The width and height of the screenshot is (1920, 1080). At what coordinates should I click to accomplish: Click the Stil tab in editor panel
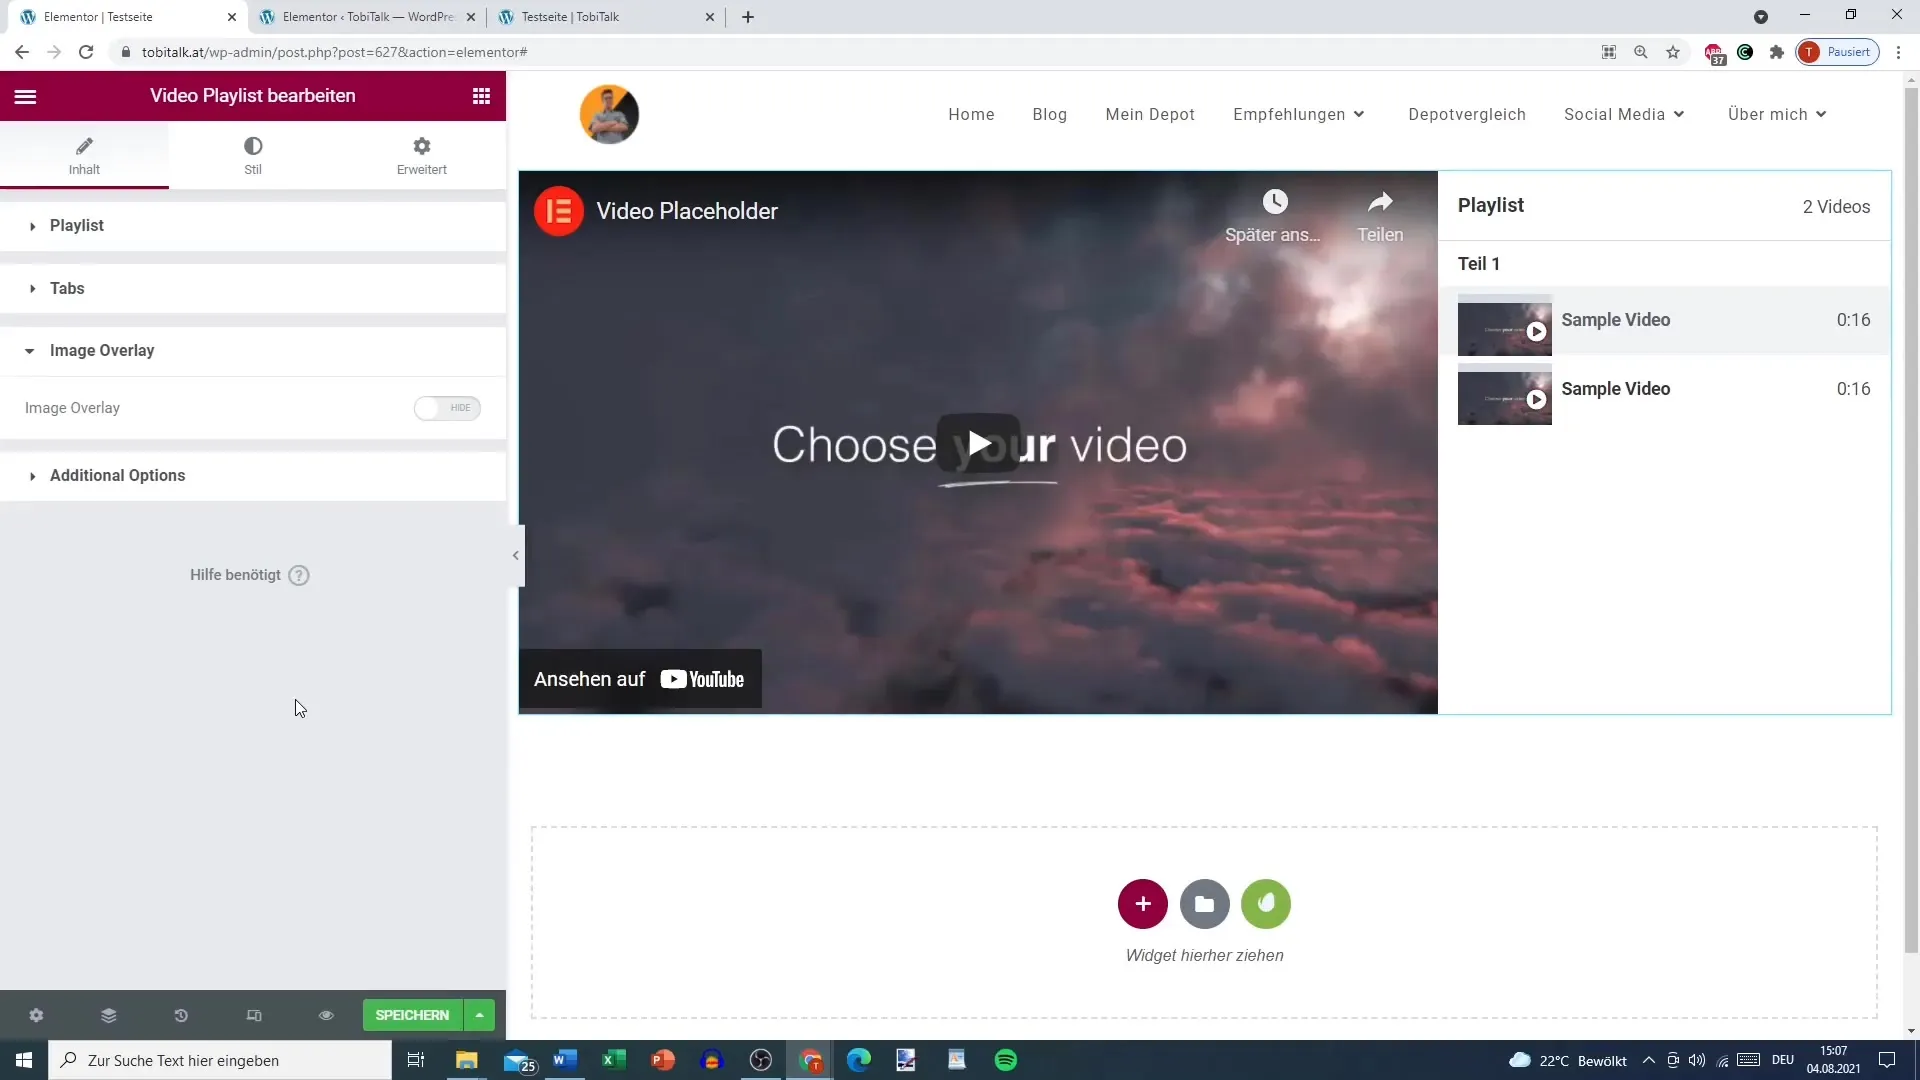point(253,154)
